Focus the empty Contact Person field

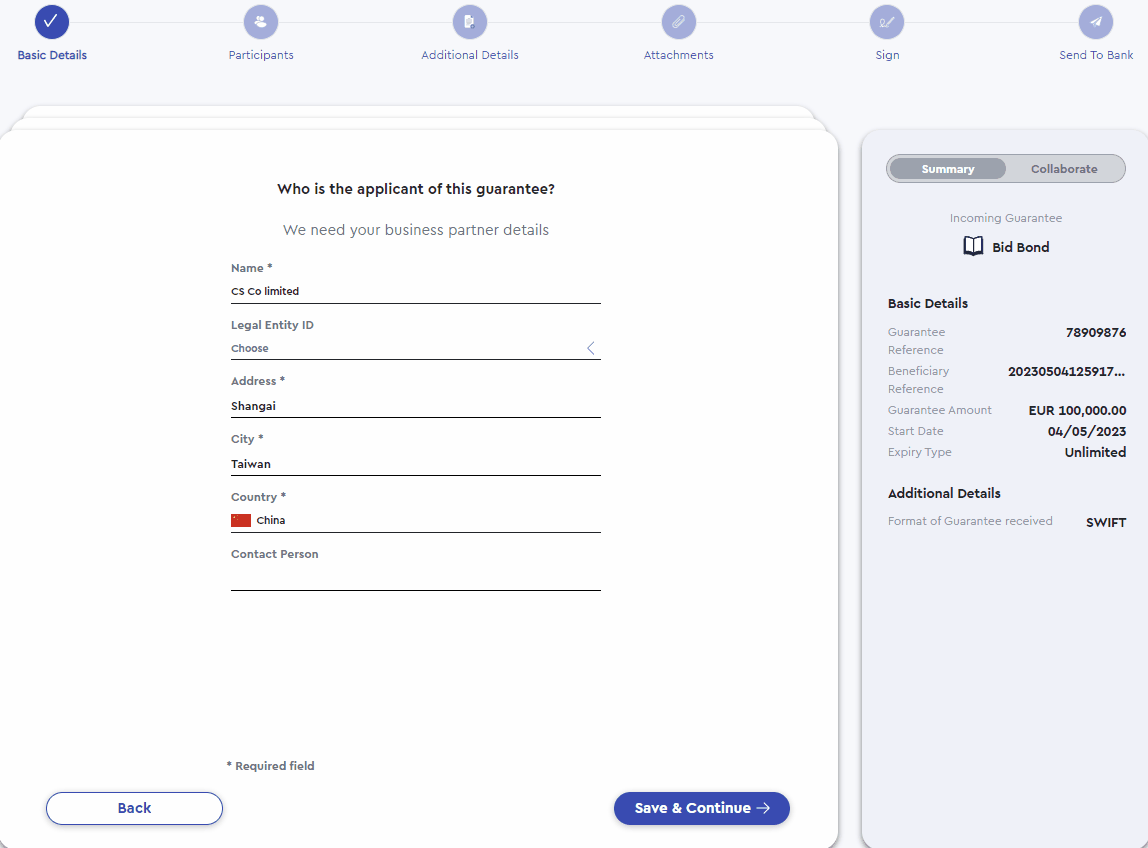tap(416, 578)
